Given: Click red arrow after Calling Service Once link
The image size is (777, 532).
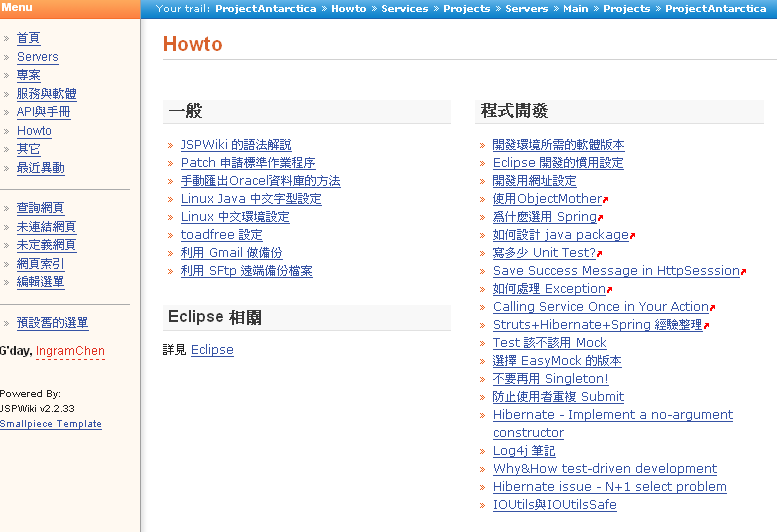Looking at the screenshot, I should click(712, 308).
